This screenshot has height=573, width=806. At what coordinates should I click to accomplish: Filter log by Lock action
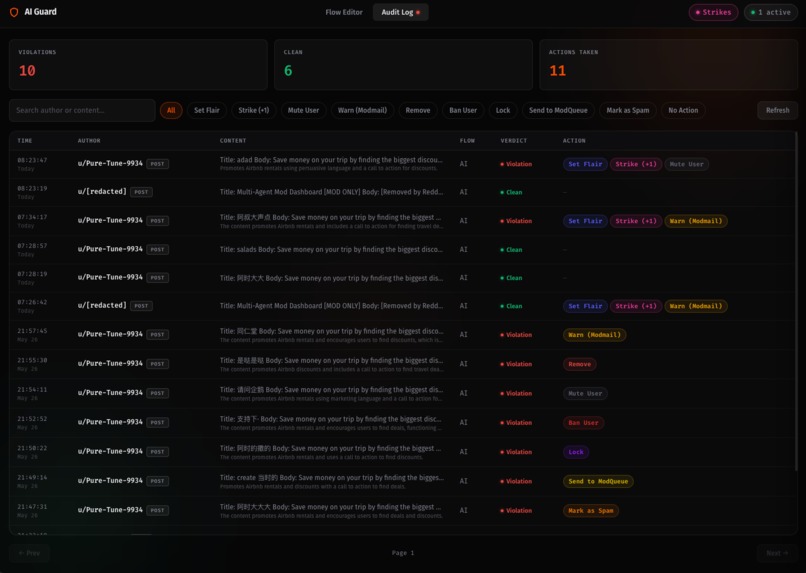click(x=503, y=110)
